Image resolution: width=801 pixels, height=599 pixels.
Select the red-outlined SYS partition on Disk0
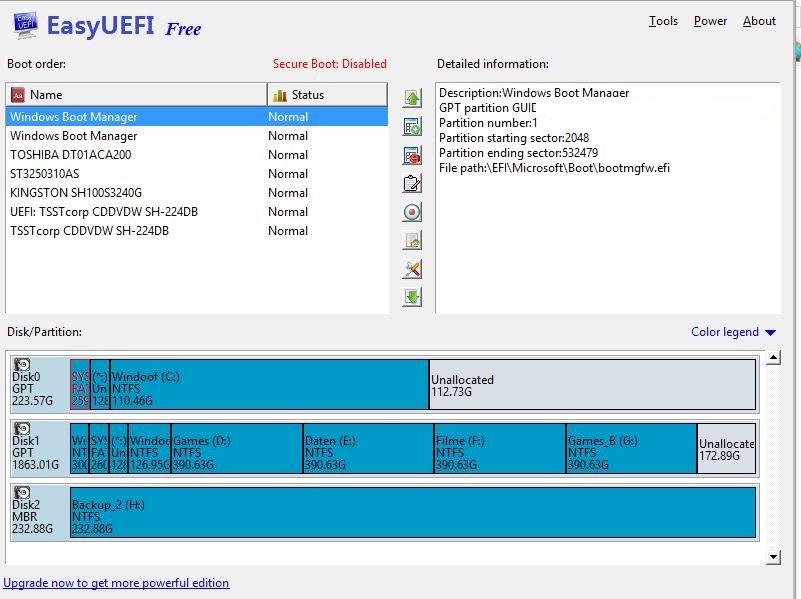(x=80, y=385)
